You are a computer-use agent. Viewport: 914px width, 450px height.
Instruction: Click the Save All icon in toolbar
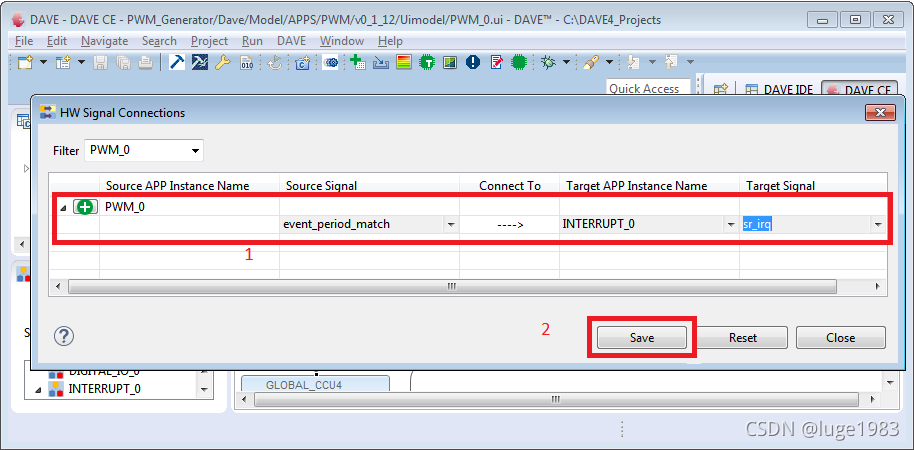[123, 62]
